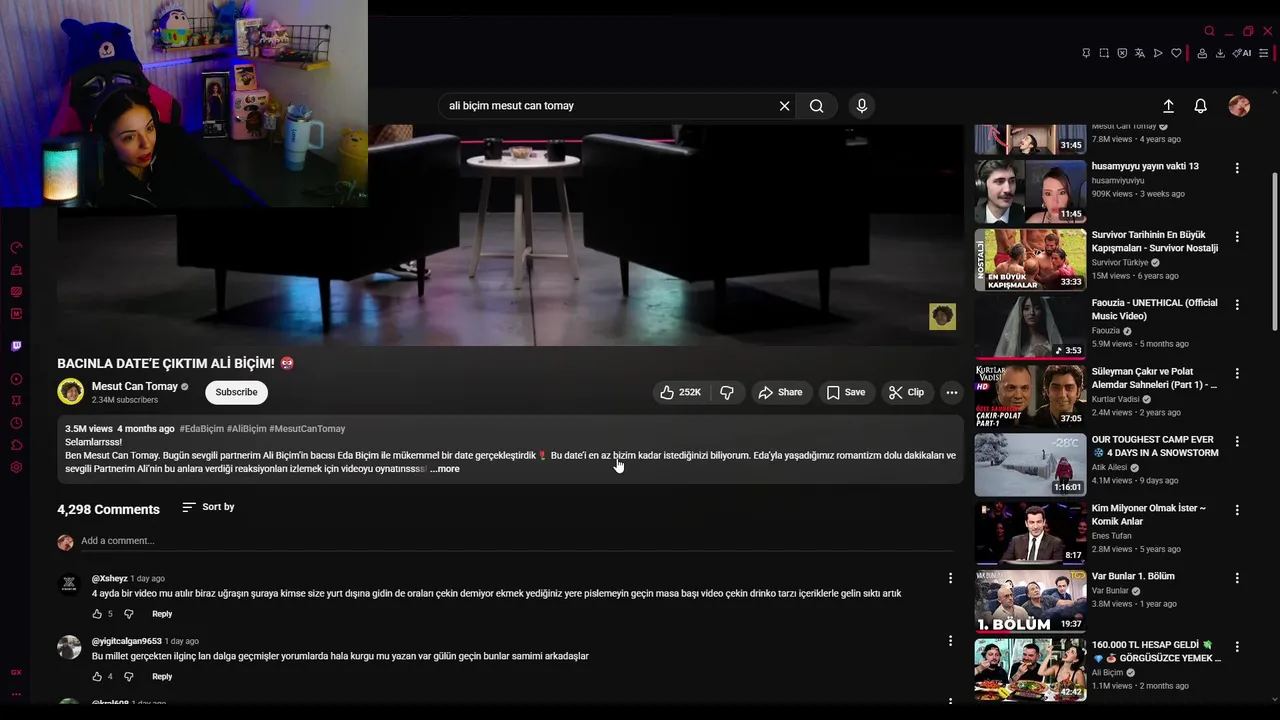Image resolution: width=1280 pixels, height=720 pixels.
Task: Dislike the comment by @yigitcalgan9653
Action: tap(128, 677)
